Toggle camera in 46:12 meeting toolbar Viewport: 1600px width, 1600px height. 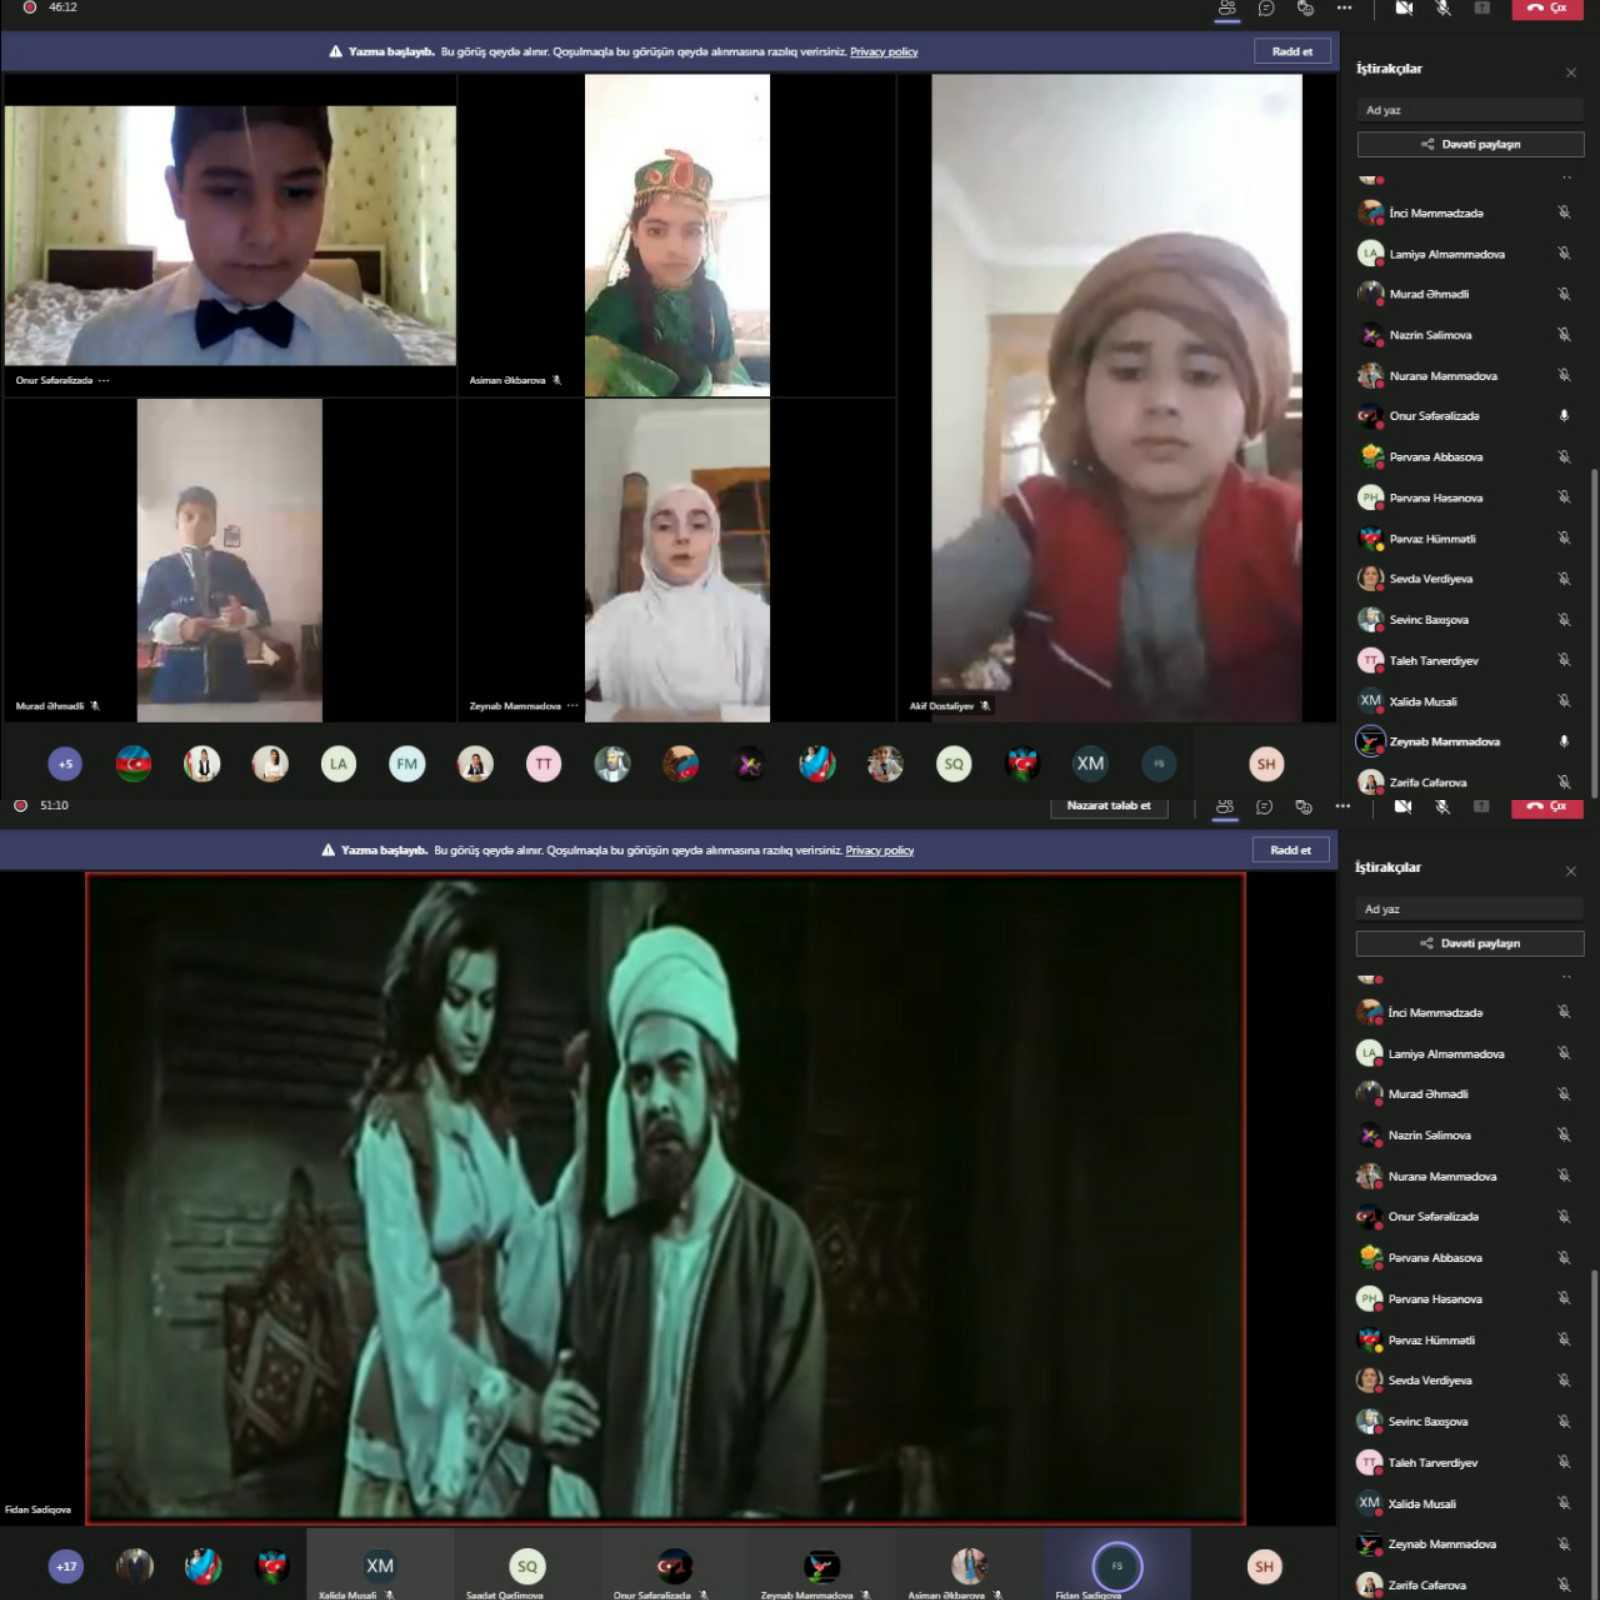[x=1404, y=8]
